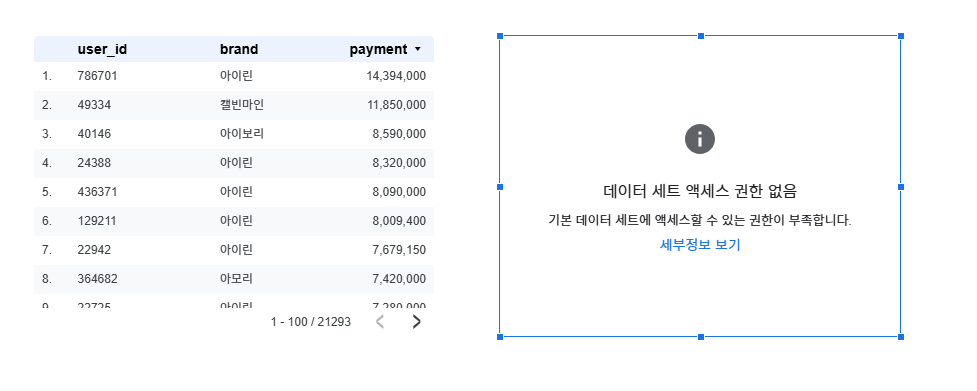Click brand cell 아이보리
Screen dimensions: 977x391
click(242, 134)
